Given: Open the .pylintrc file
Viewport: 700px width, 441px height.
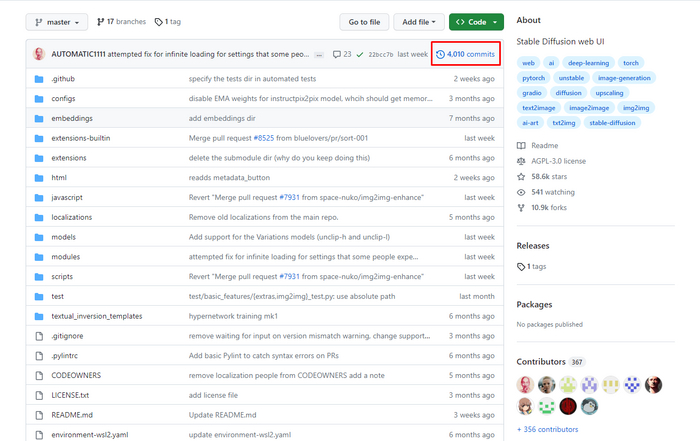Looking at the screenshot, I should coord(65,356).
